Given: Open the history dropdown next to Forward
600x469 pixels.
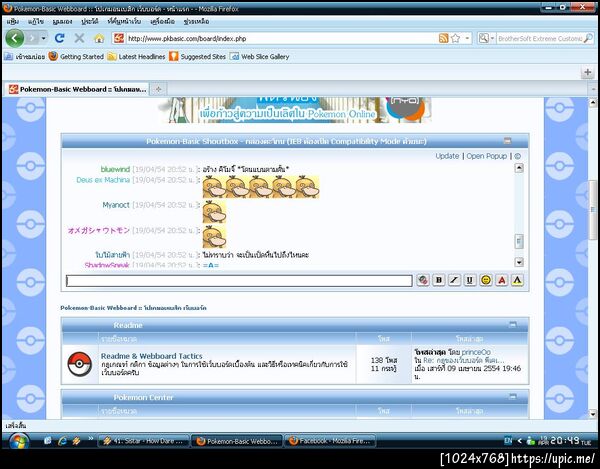Looking at the screenshot, I should click(x=43, y=38).
